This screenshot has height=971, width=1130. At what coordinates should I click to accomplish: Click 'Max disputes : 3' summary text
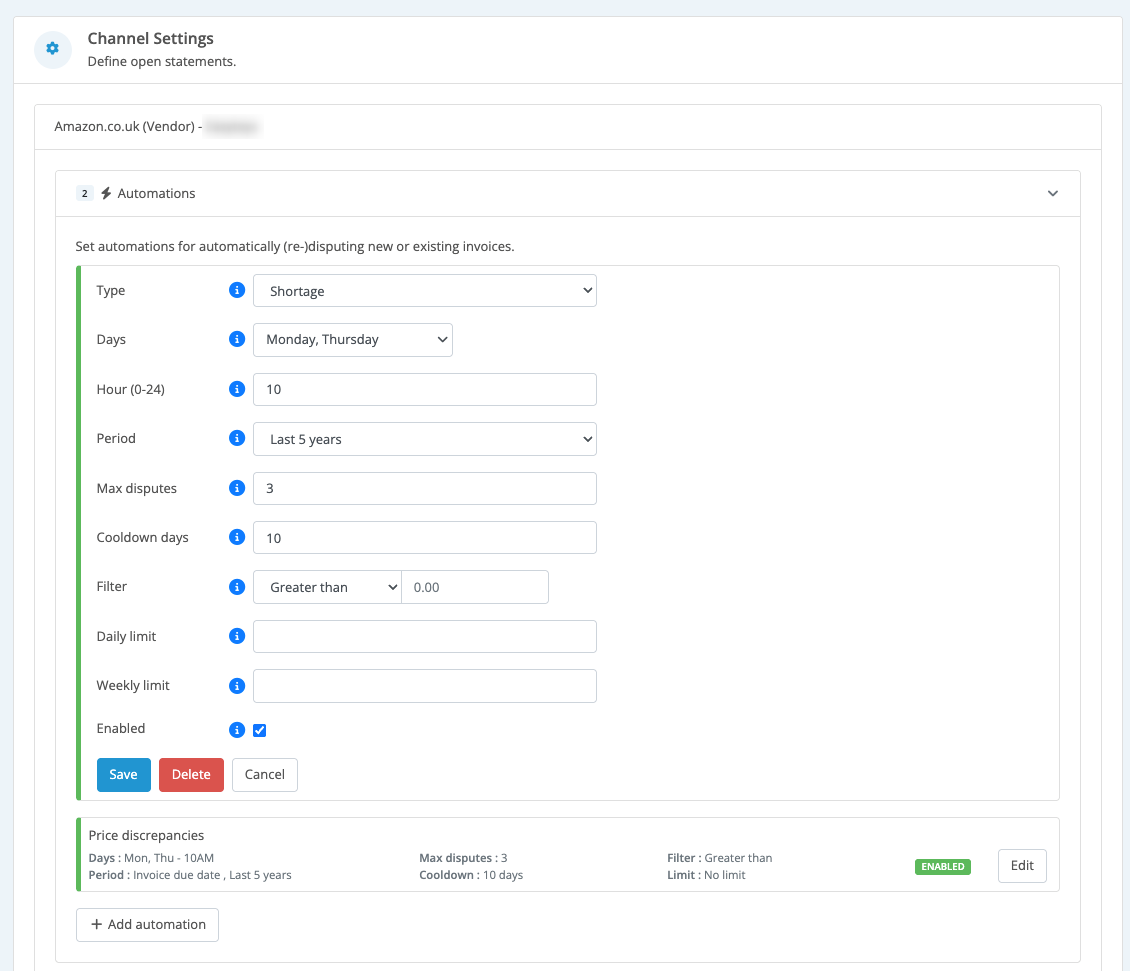pyautogui.click(x=463, y=858)
